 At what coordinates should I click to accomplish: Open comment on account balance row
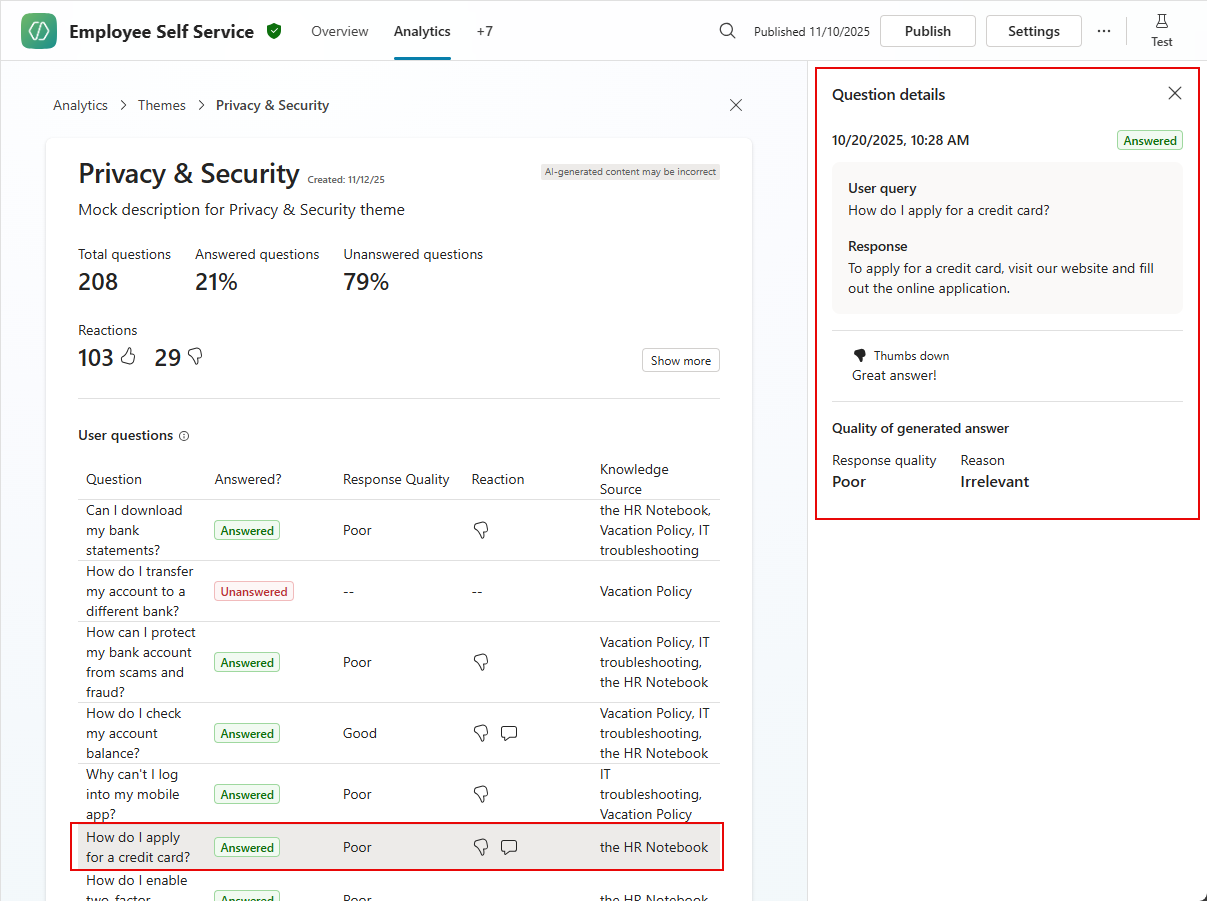click(x=509, y=733)
